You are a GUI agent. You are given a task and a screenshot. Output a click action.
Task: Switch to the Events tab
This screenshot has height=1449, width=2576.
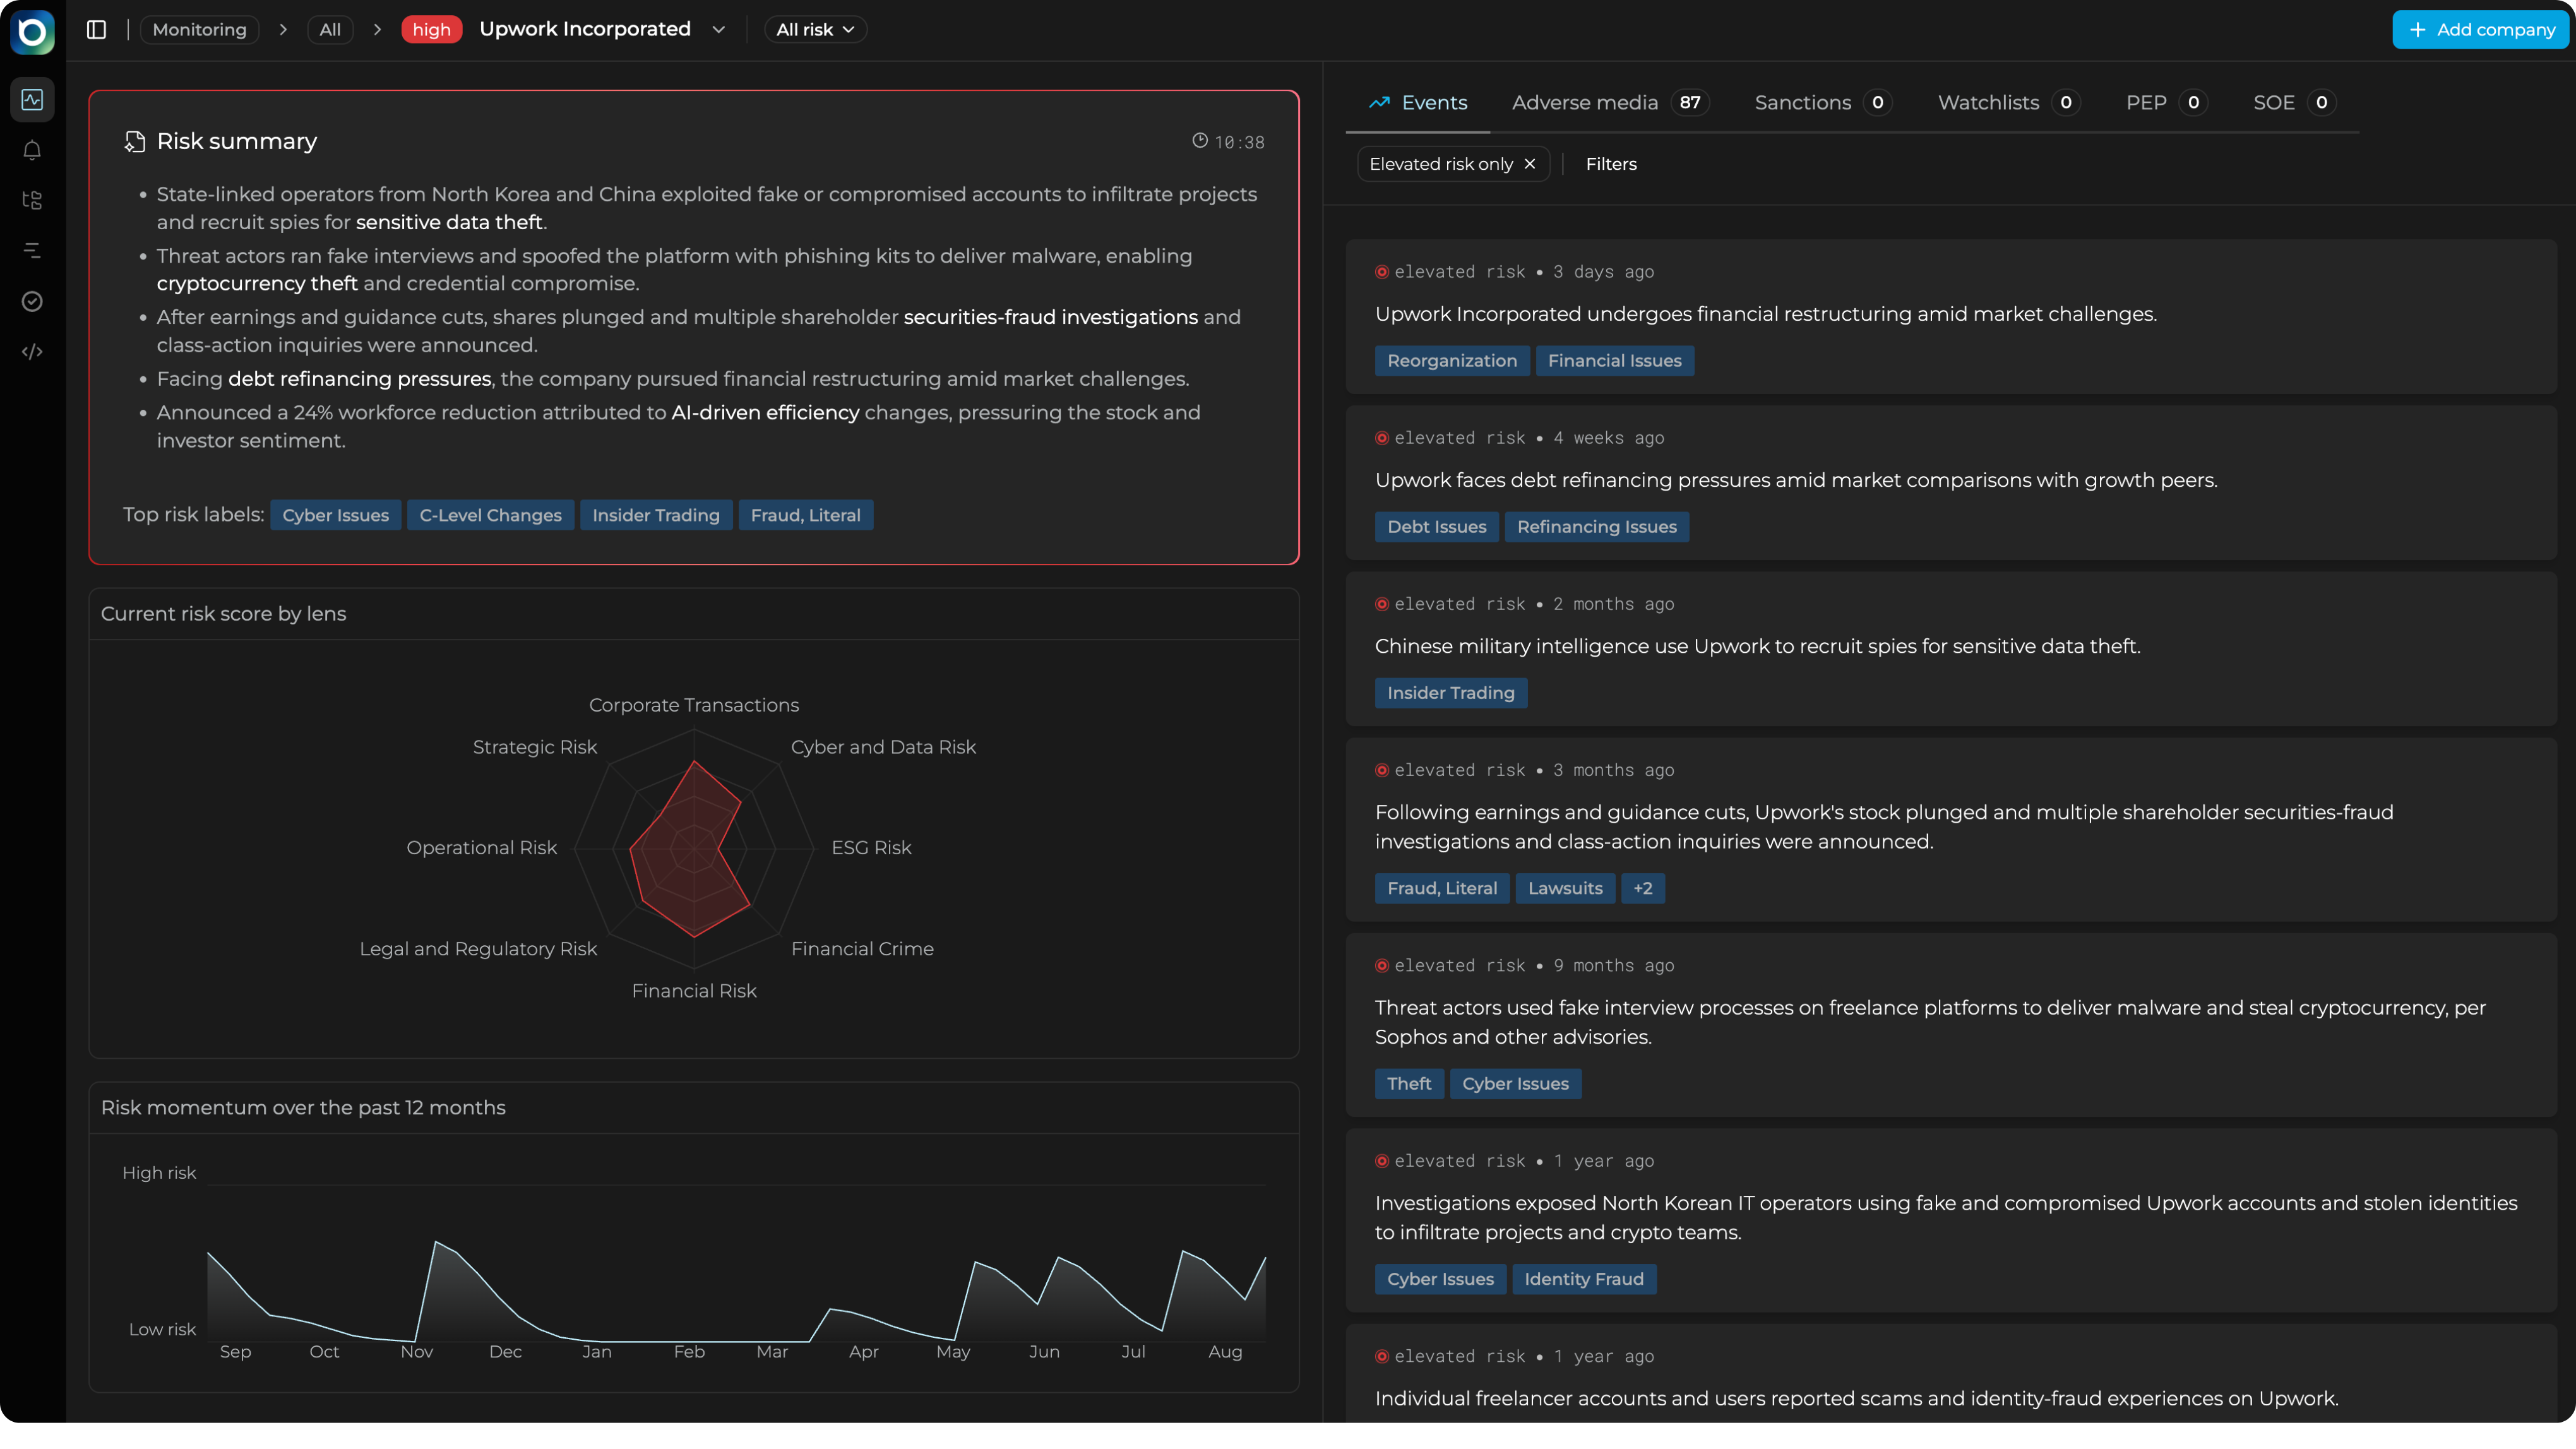(1418, 103)
